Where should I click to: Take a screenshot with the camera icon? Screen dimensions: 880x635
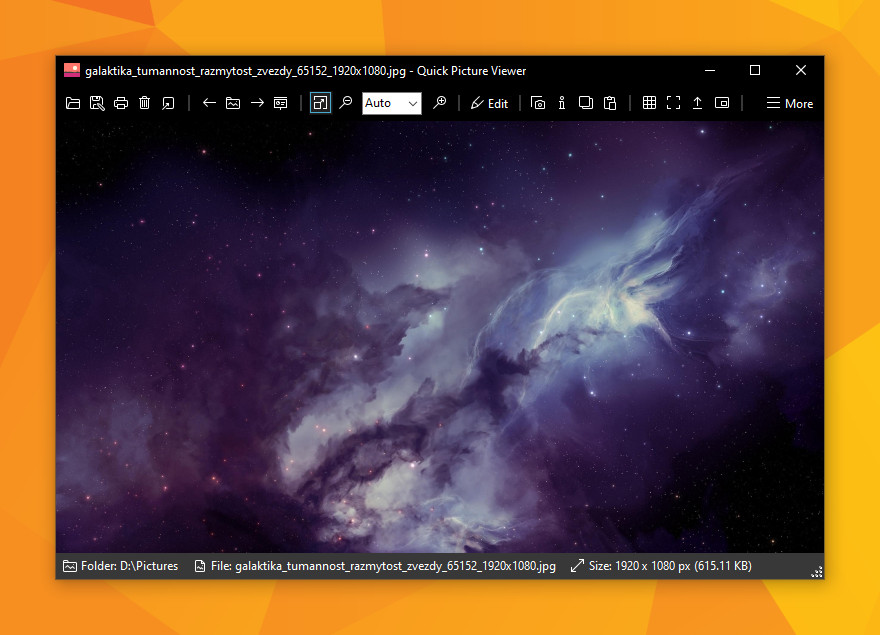click(x=538, y=103)
